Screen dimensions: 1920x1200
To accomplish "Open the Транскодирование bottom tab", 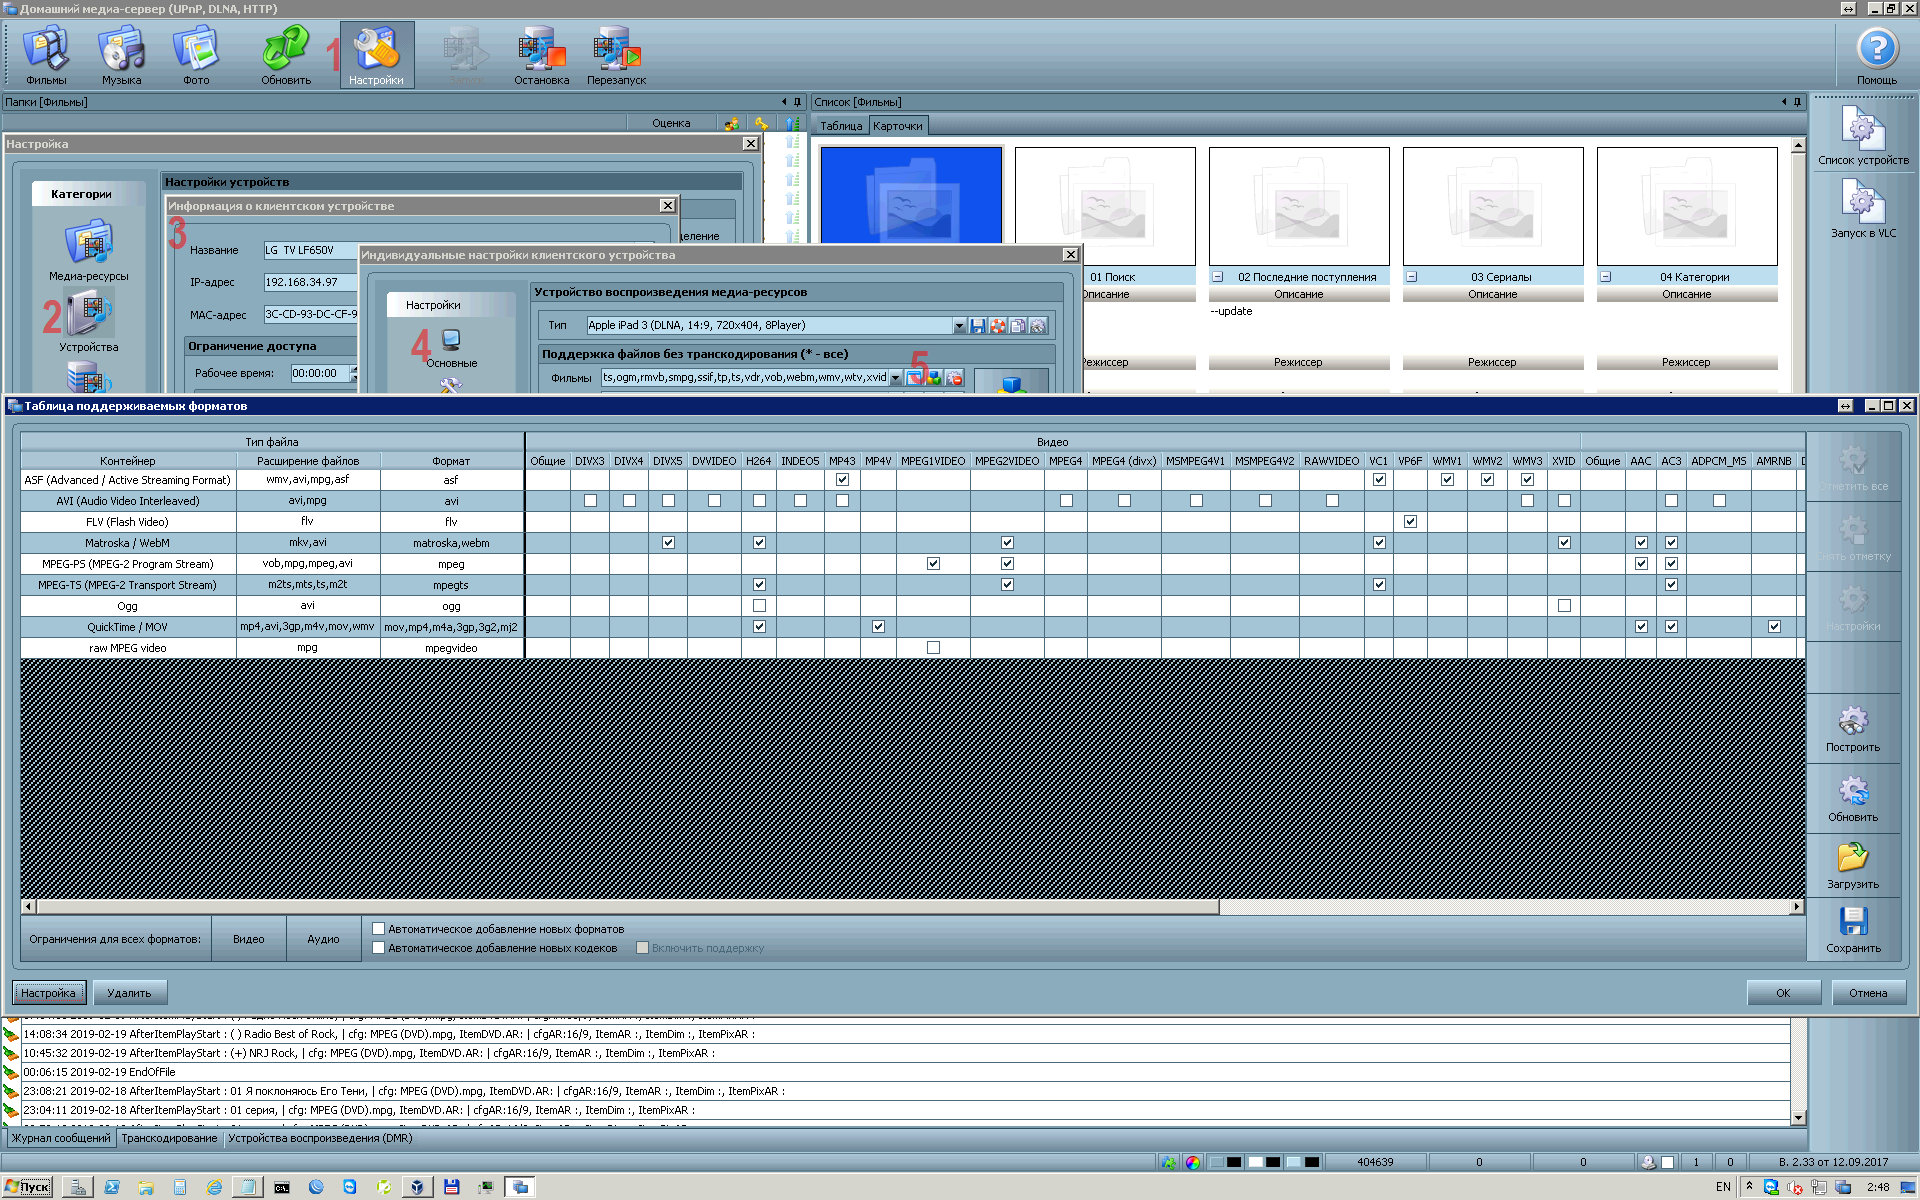I will (x=169, y=1138).
